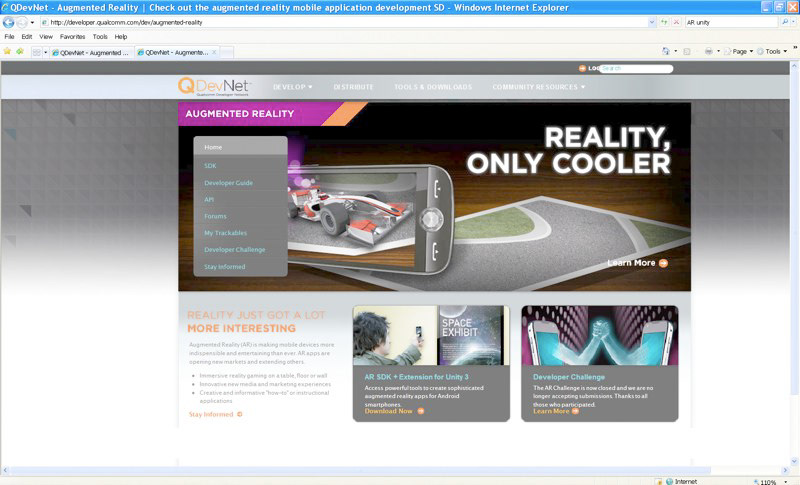Switch to first 'QDevNet - Augmented ...' tab
Image resolution: width=800 pixels, height=485 pixels.
pyautogui.click(x=91, y=53)
